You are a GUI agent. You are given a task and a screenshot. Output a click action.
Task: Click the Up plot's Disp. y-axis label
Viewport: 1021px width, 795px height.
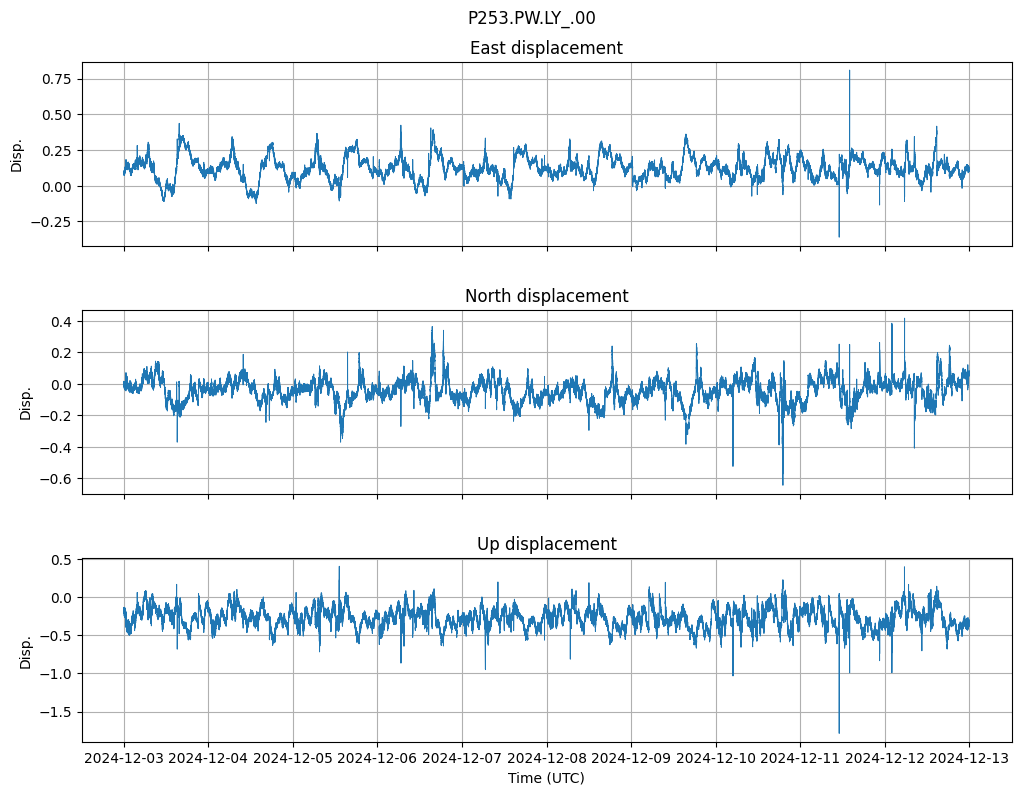25,650
